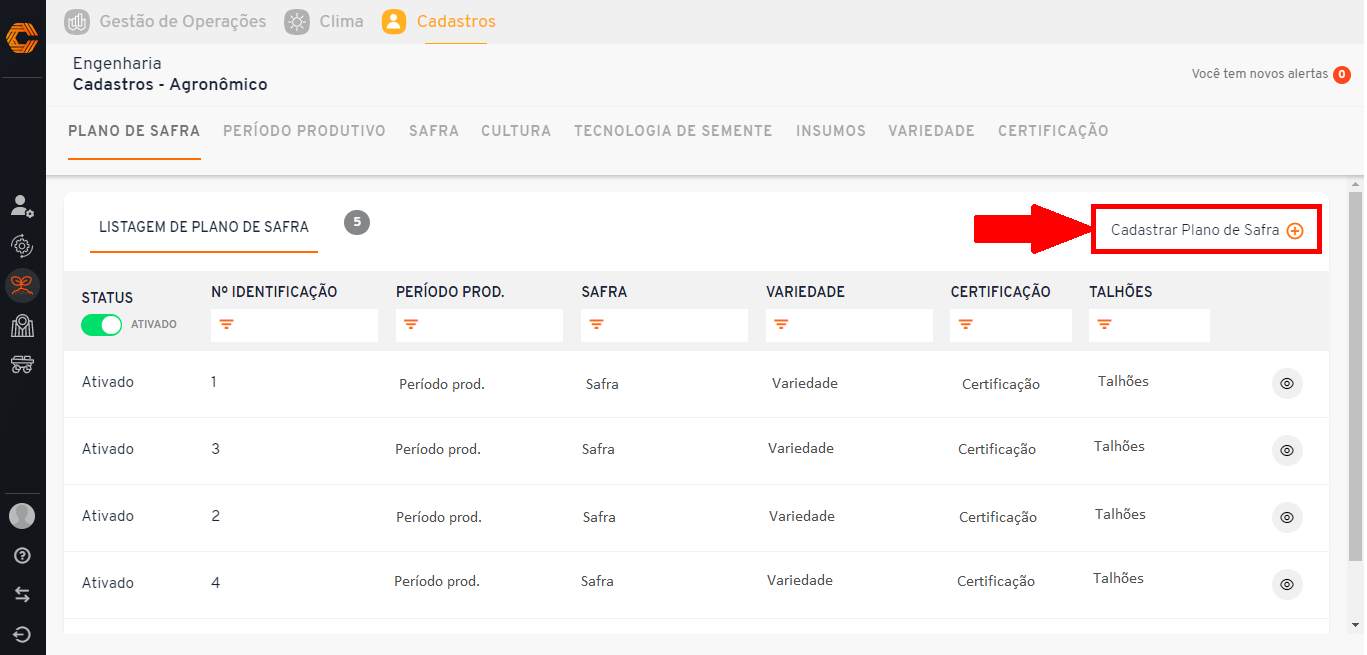This screenshot has height=655, width=1367.
Task: Click the Gestão de Operações module icon
Action: (x=77, y=21)
